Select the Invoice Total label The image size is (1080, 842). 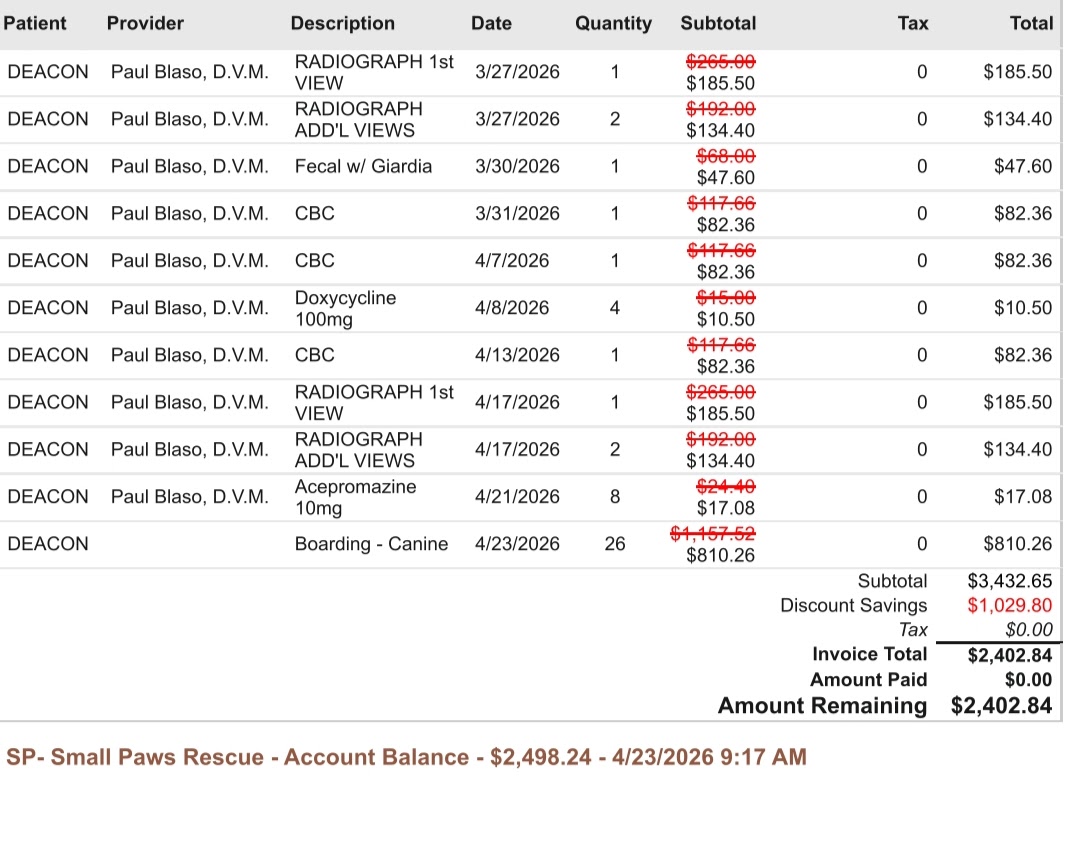869,654
